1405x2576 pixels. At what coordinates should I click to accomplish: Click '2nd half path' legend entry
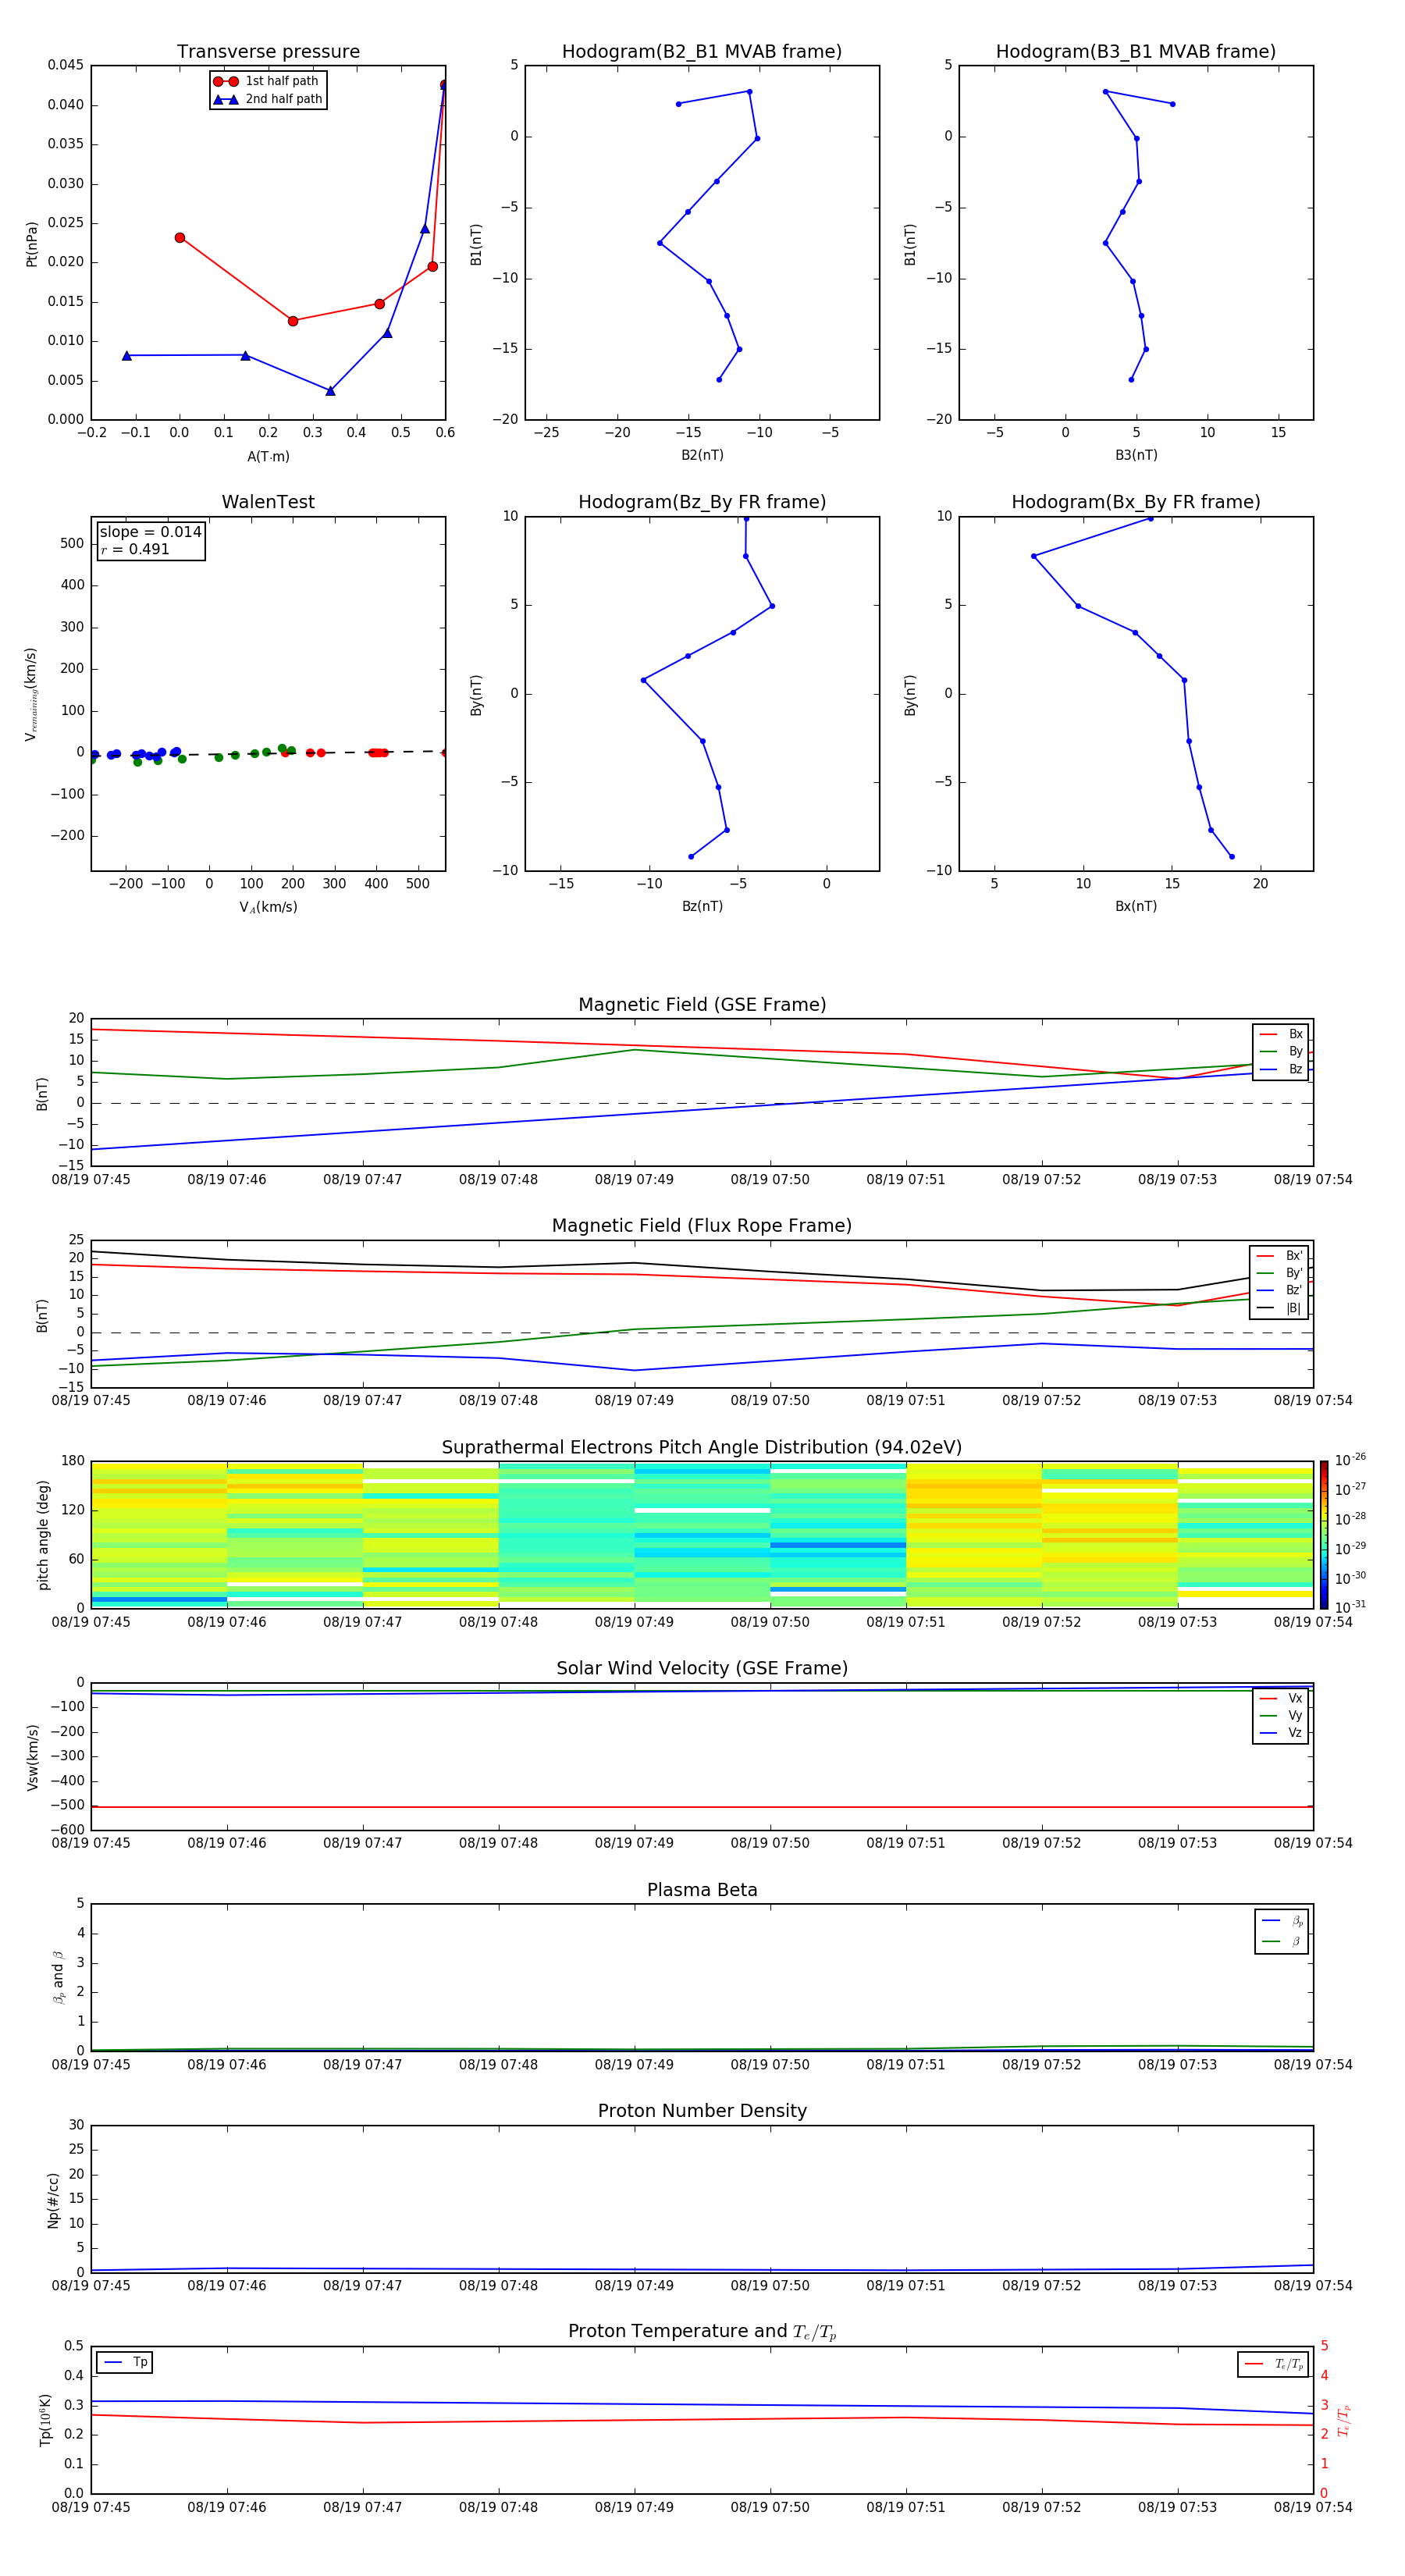tap(267, 99)
